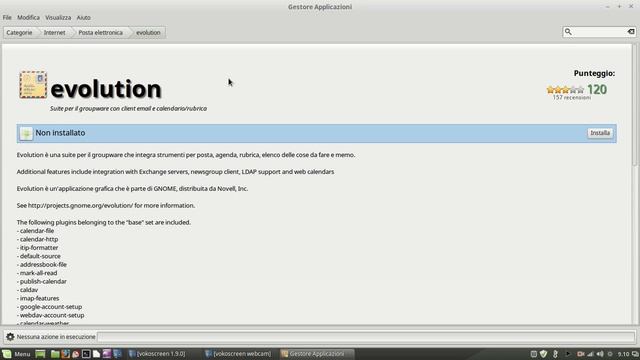Open the file manager folder icon in taskbar
Screen dimensions: 640x360
tap(55, 354)
